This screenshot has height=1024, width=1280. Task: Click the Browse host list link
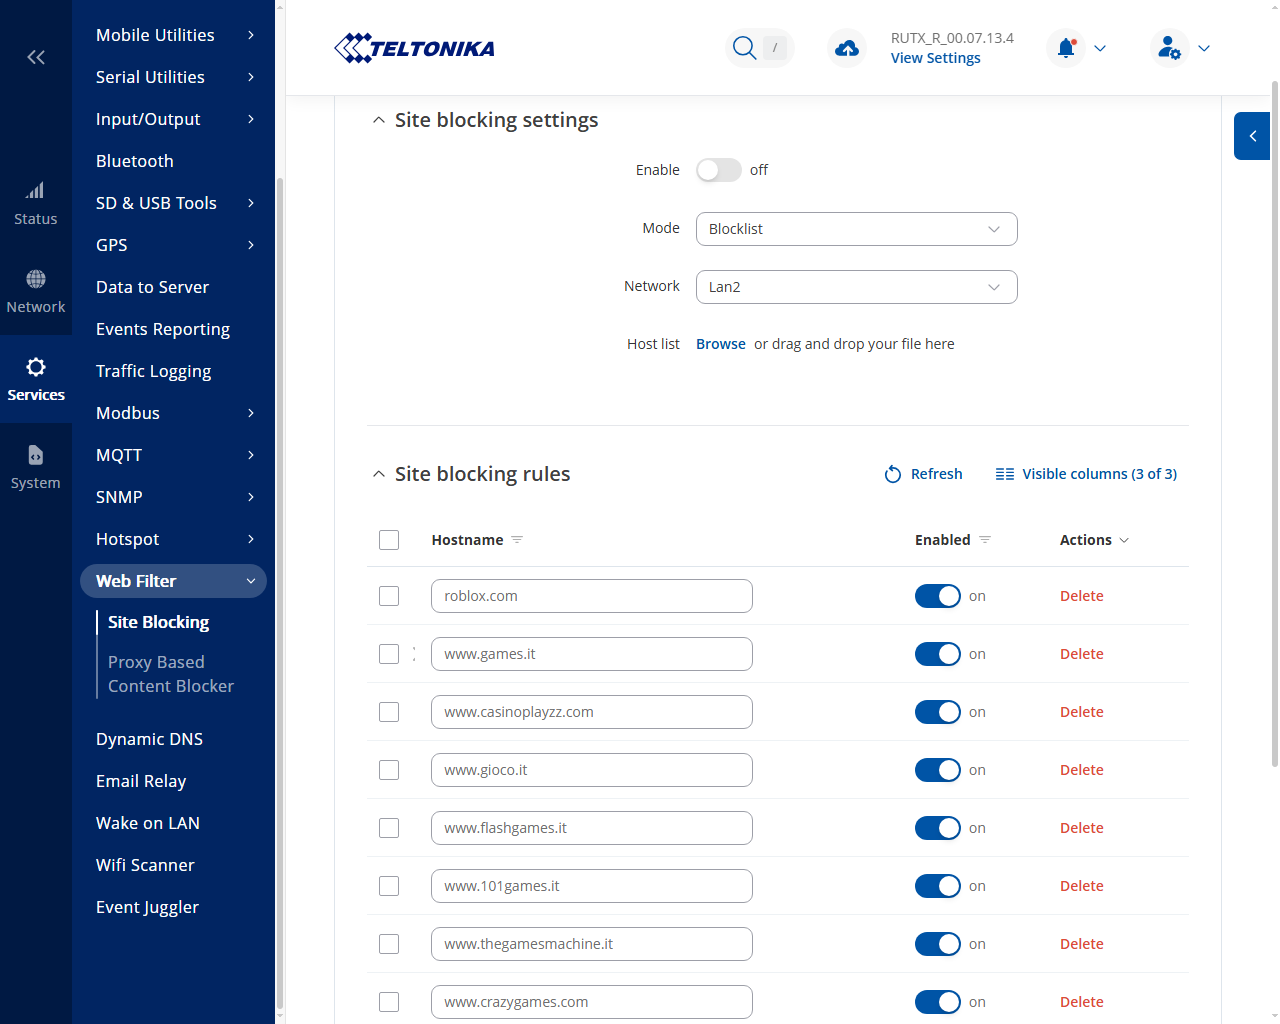(x=721, y=344)
